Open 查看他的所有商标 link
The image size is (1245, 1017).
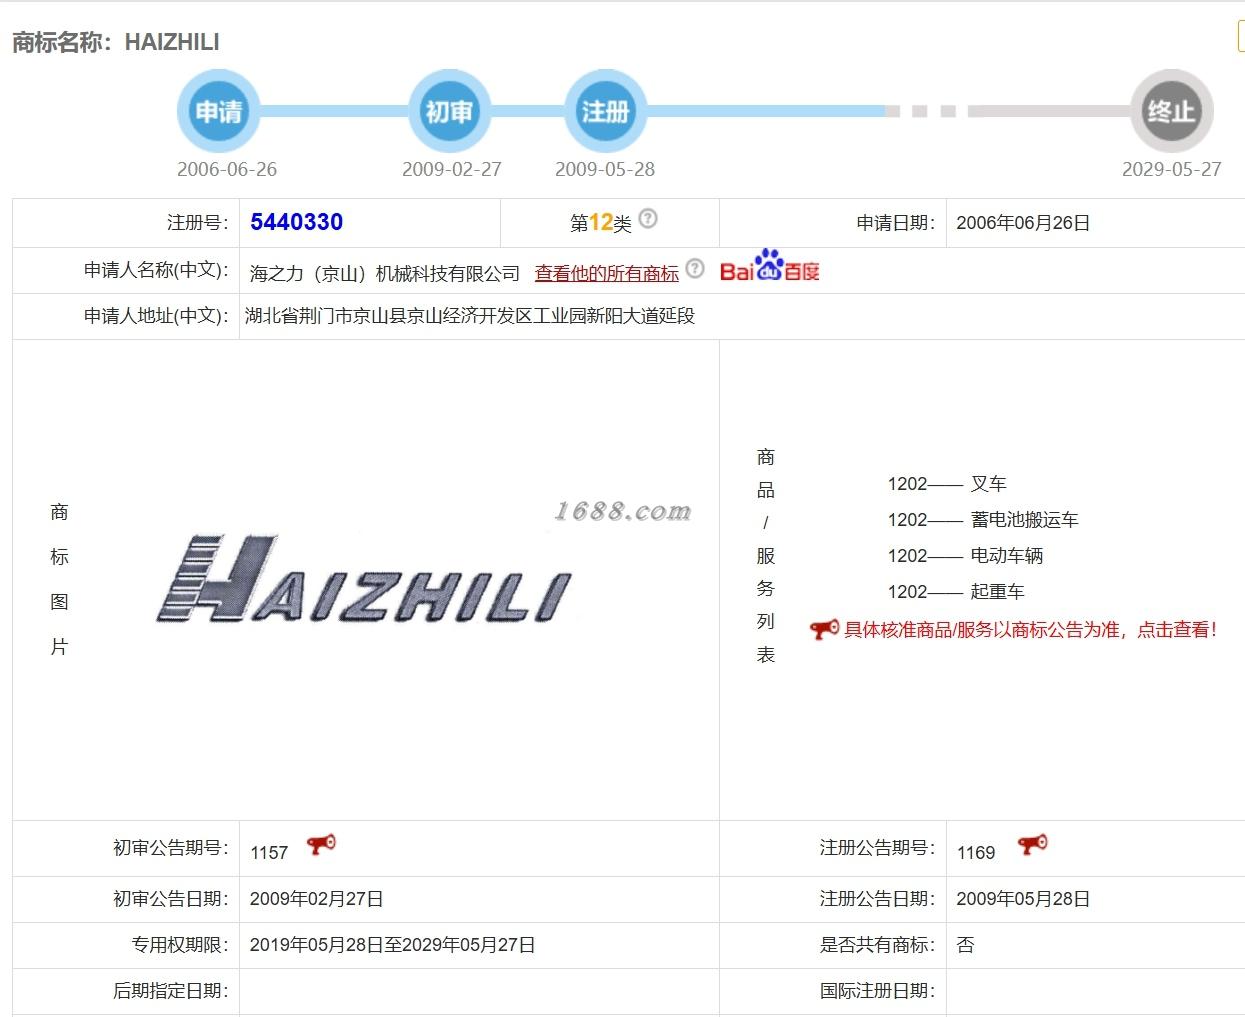[607, 273]
